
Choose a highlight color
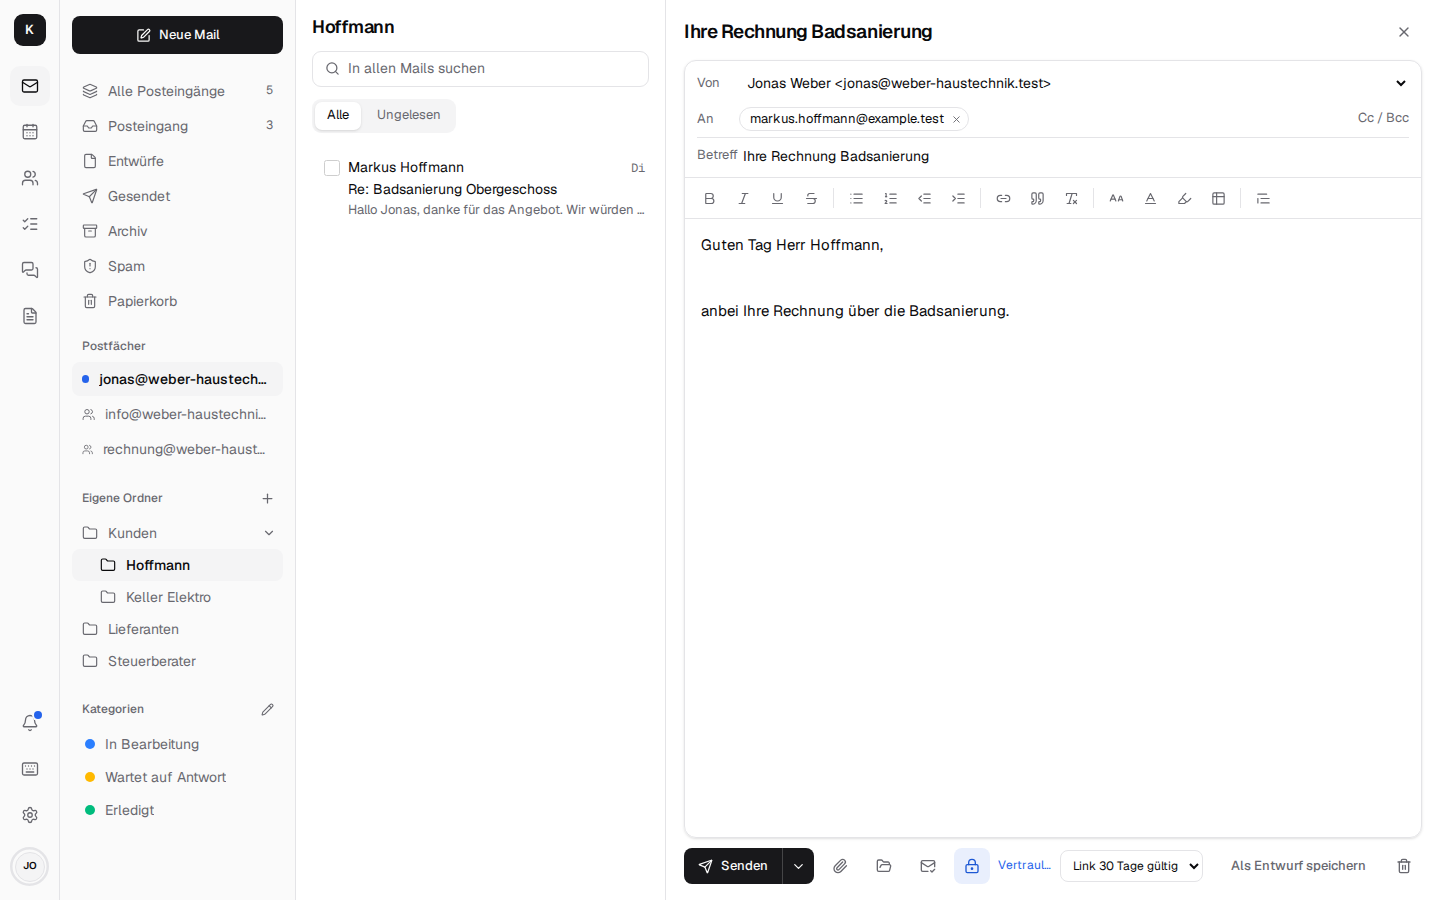(1185, 198)
